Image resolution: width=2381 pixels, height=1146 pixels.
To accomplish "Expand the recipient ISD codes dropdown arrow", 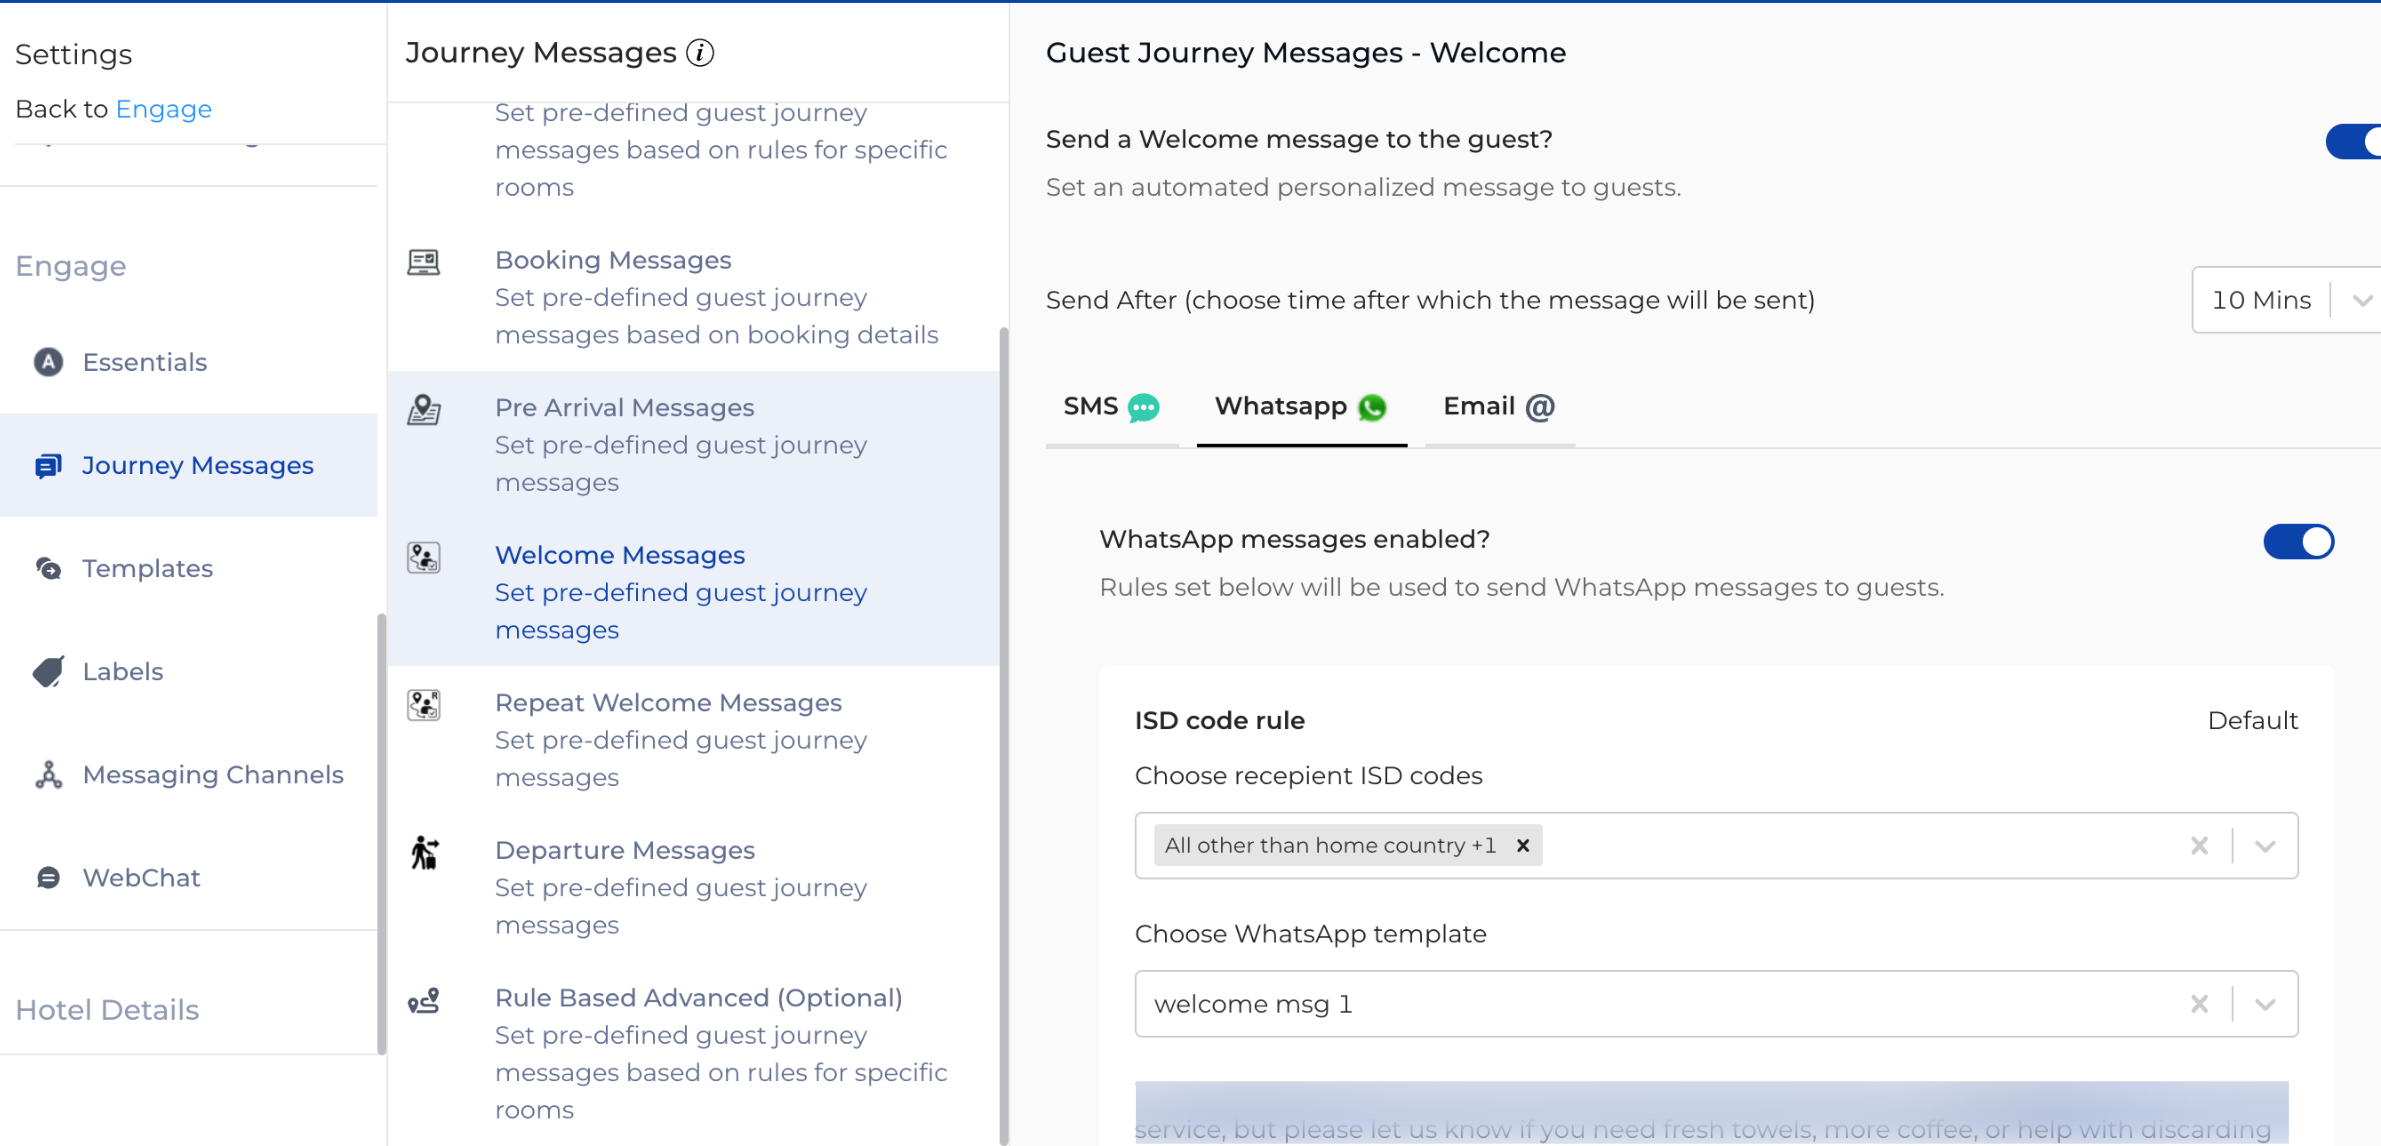I will (x=2265, y=846).
